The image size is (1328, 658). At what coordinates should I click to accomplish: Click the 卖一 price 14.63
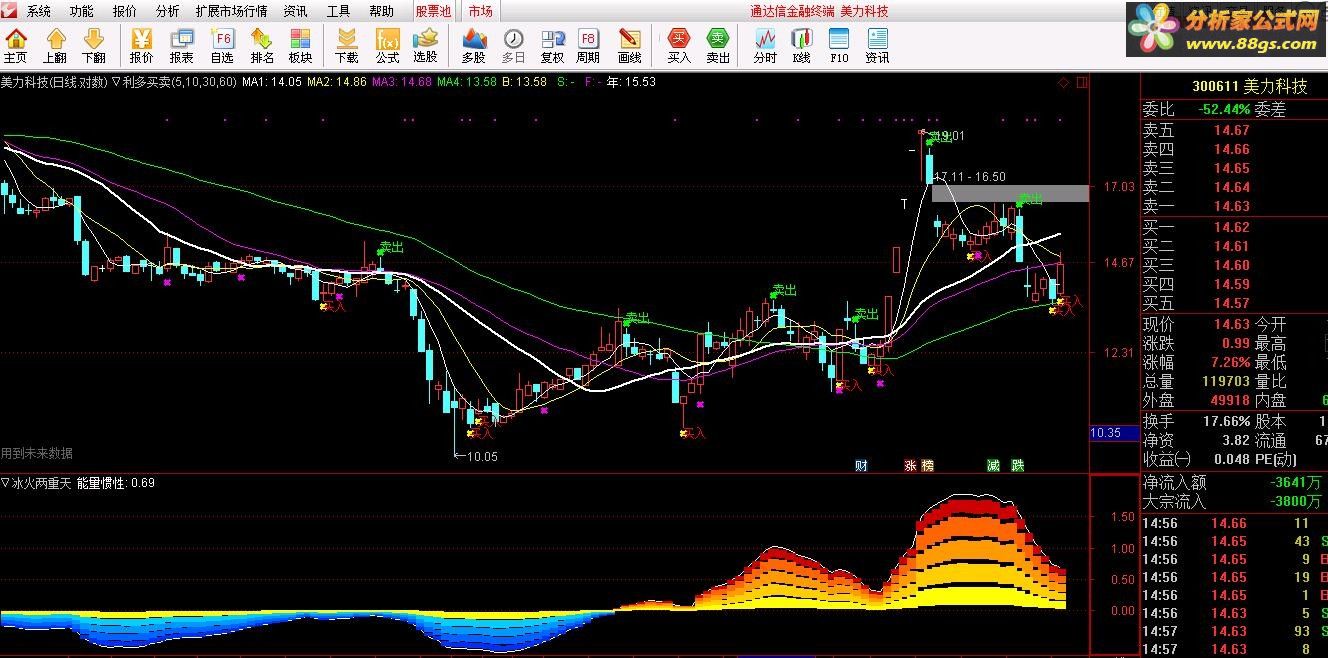[x=1232, y=206]
